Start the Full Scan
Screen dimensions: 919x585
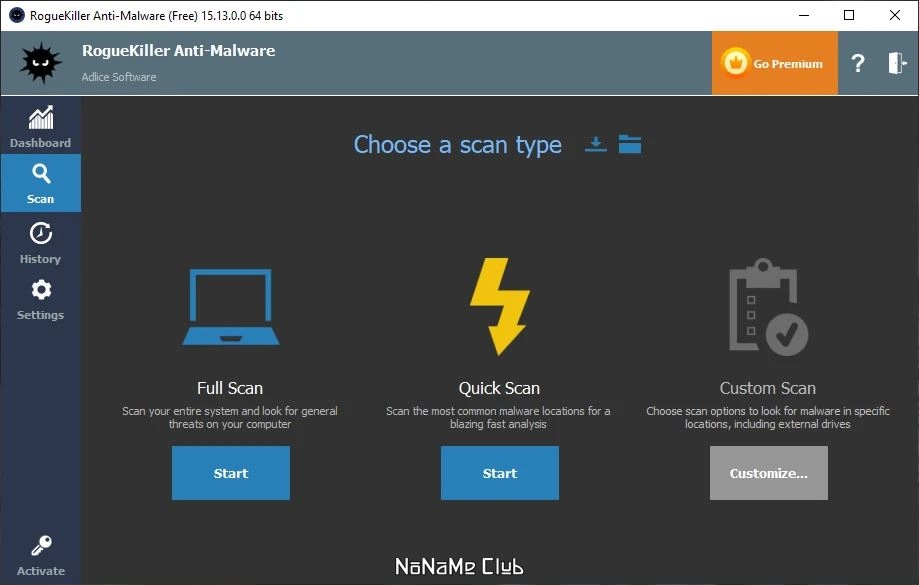click(x=230, y=473)
